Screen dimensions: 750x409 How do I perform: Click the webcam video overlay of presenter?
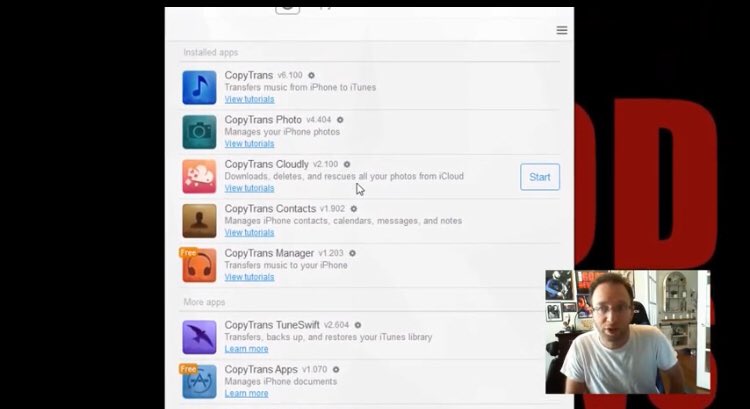(x=628, y=332)
